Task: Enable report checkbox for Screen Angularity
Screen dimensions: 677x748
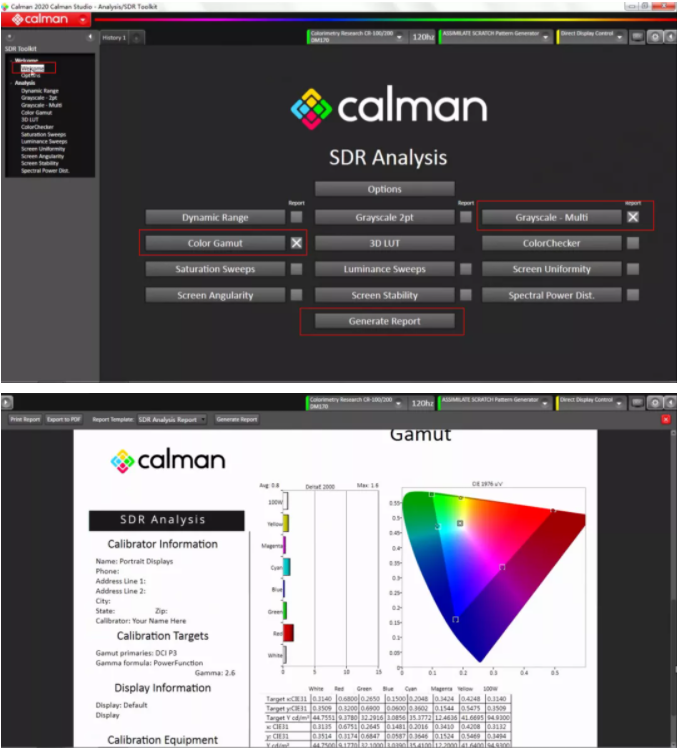Action: [x=296, y=295]
